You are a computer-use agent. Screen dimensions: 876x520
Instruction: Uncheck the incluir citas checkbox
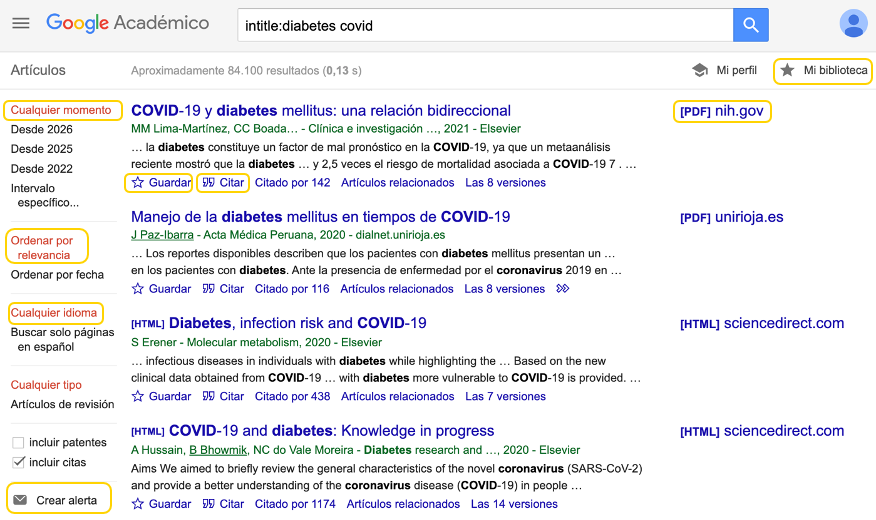coord(18,462)
